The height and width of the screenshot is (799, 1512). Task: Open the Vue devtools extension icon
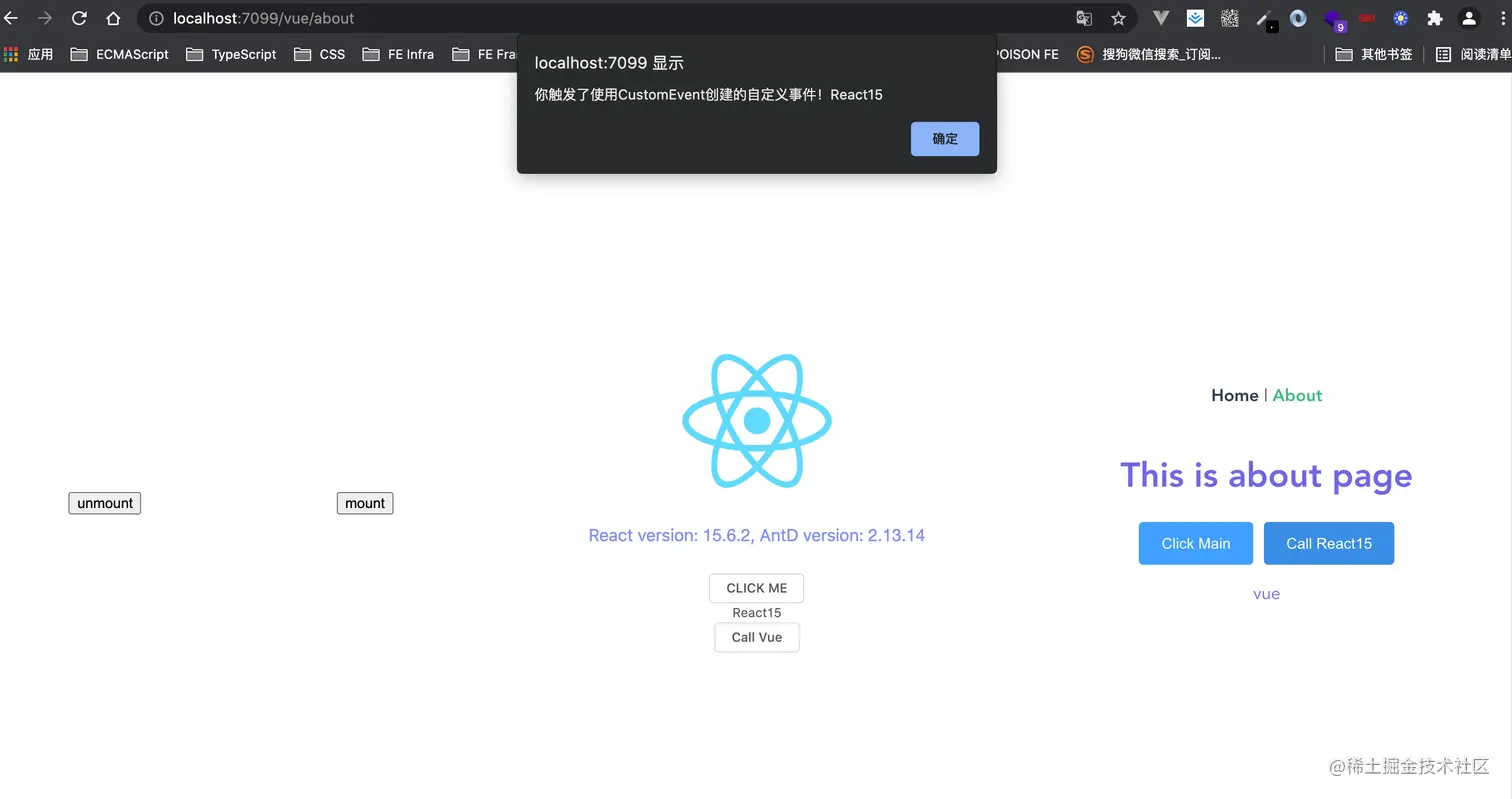(1161, 18)
